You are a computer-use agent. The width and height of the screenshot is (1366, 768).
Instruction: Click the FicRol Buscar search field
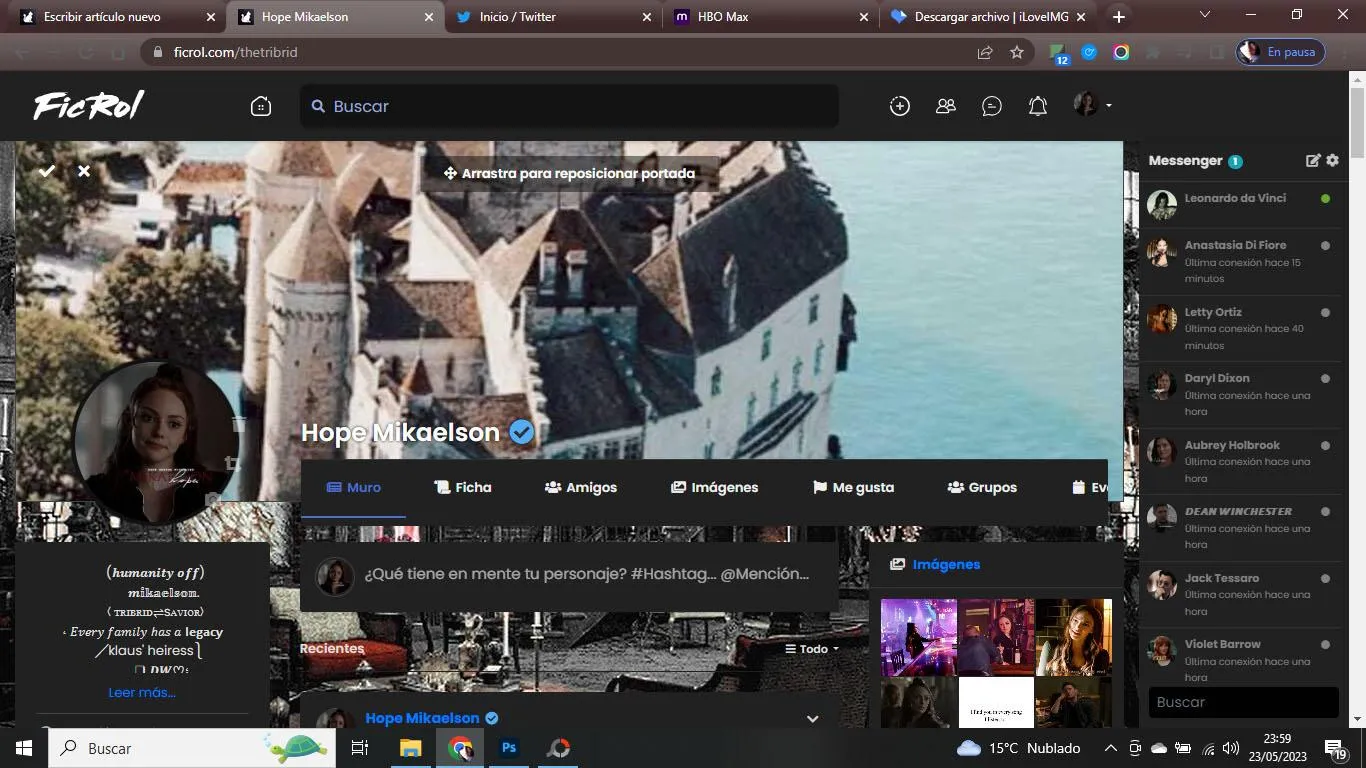[569, 106]
